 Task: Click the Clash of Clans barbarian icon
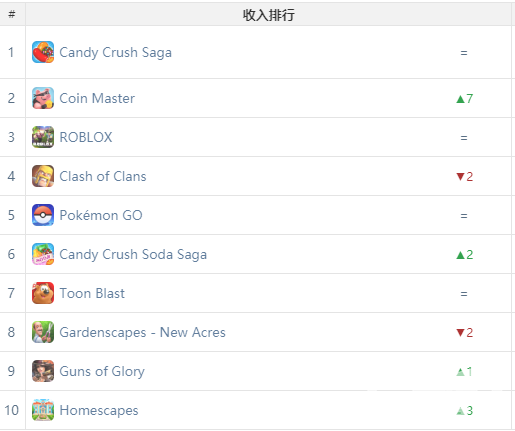coord(43,176)
